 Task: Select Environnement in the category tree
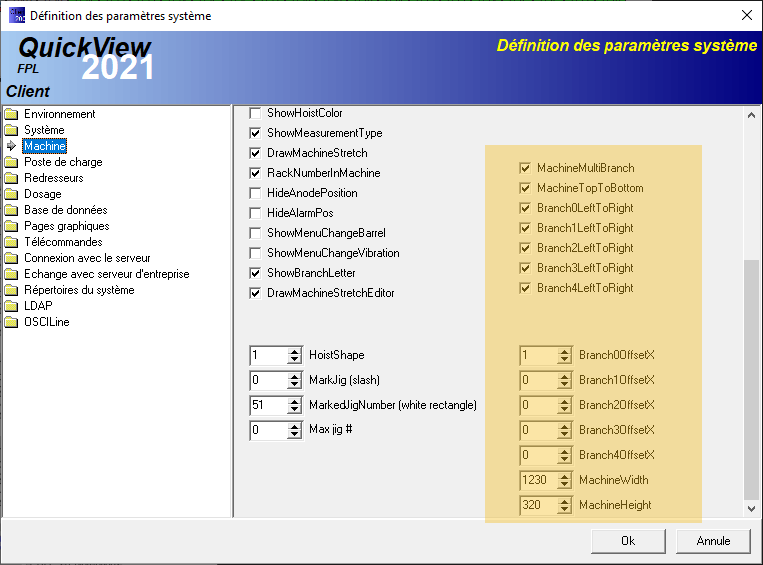point(59,114)
